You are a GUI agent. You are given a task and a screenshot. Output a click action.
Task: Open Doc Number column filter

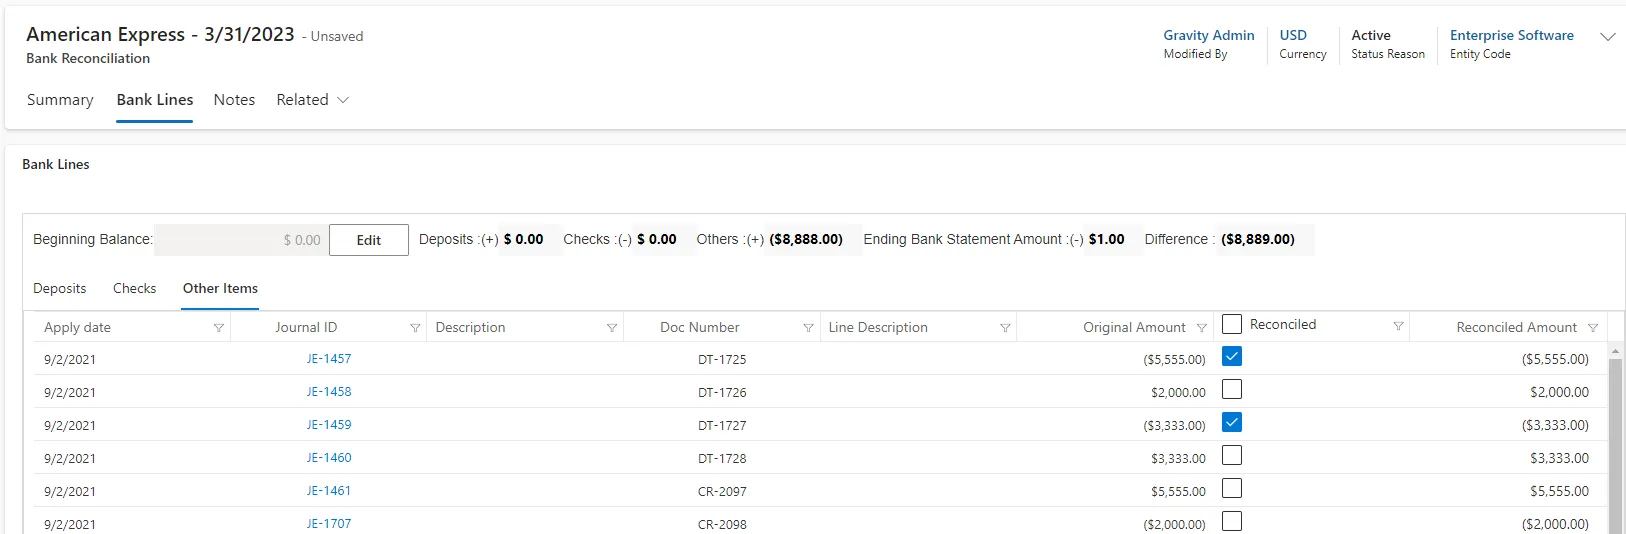808,328
